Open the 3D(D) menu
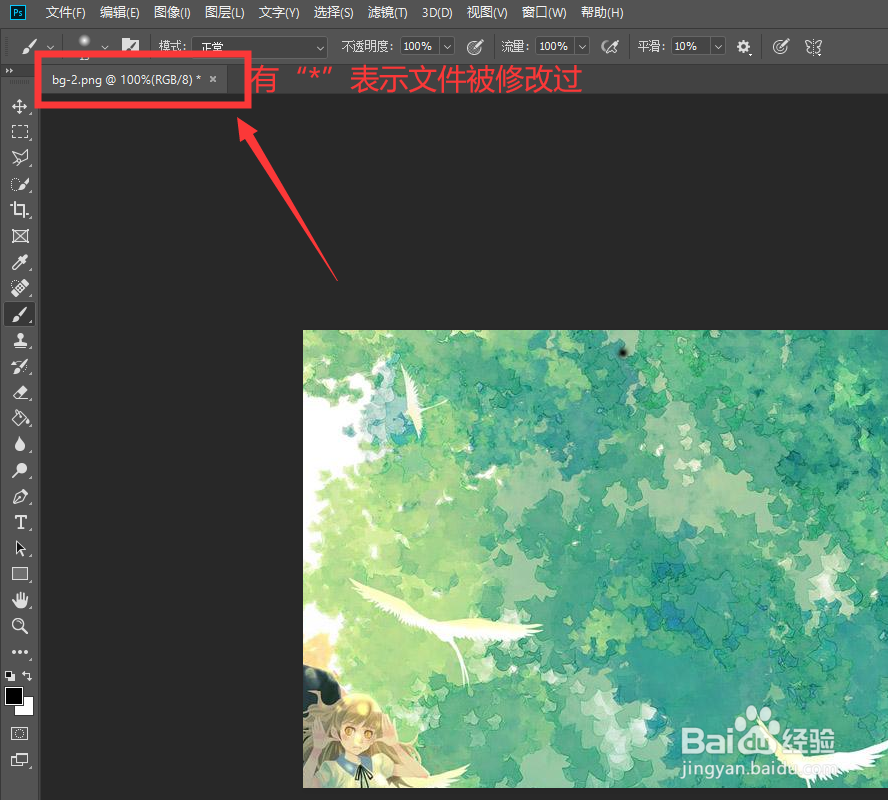 437,12
